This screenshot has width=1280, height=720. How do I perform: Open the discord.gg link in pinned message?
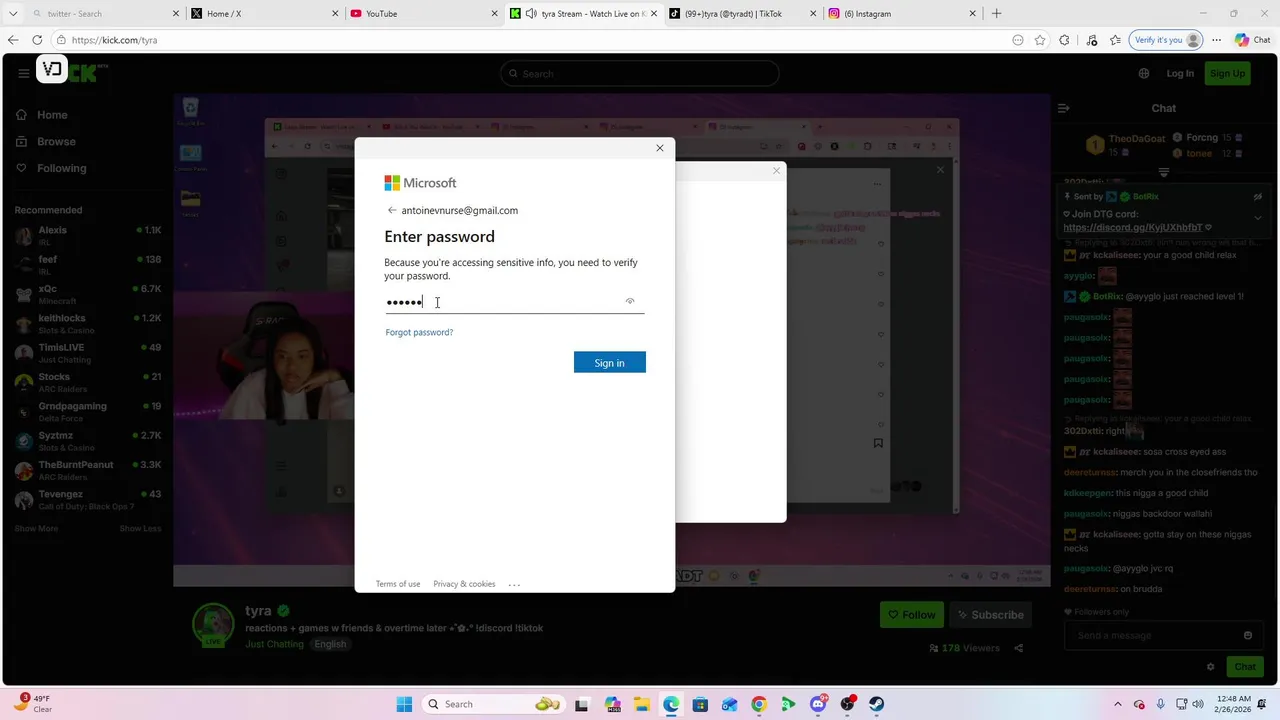coord(1133,227)
